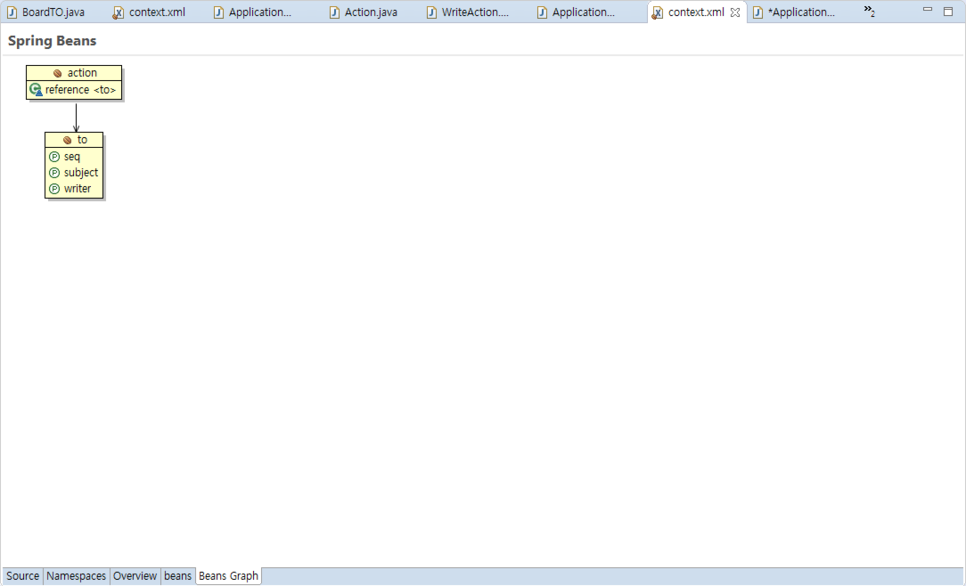Click the XML icon on the first context.xml tab
Viewport: 966px width, 586px height.
pyautogui.click(x=118, y=13)
